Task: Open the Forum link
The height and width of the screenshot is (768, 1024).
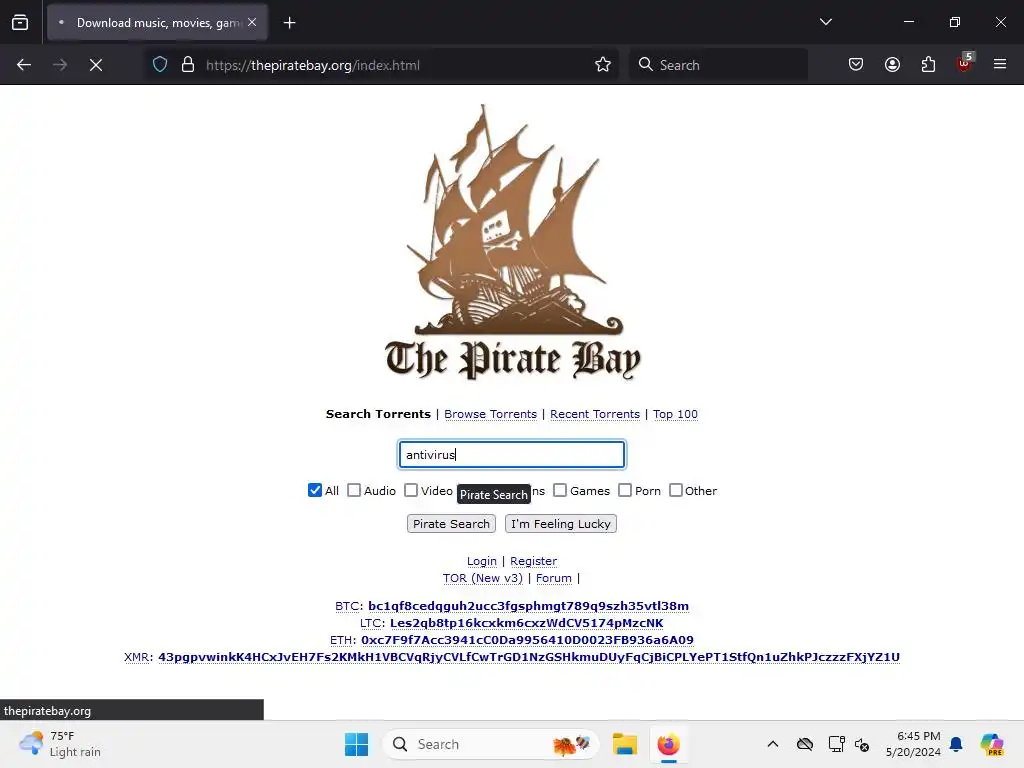Action: coord(554,578)
